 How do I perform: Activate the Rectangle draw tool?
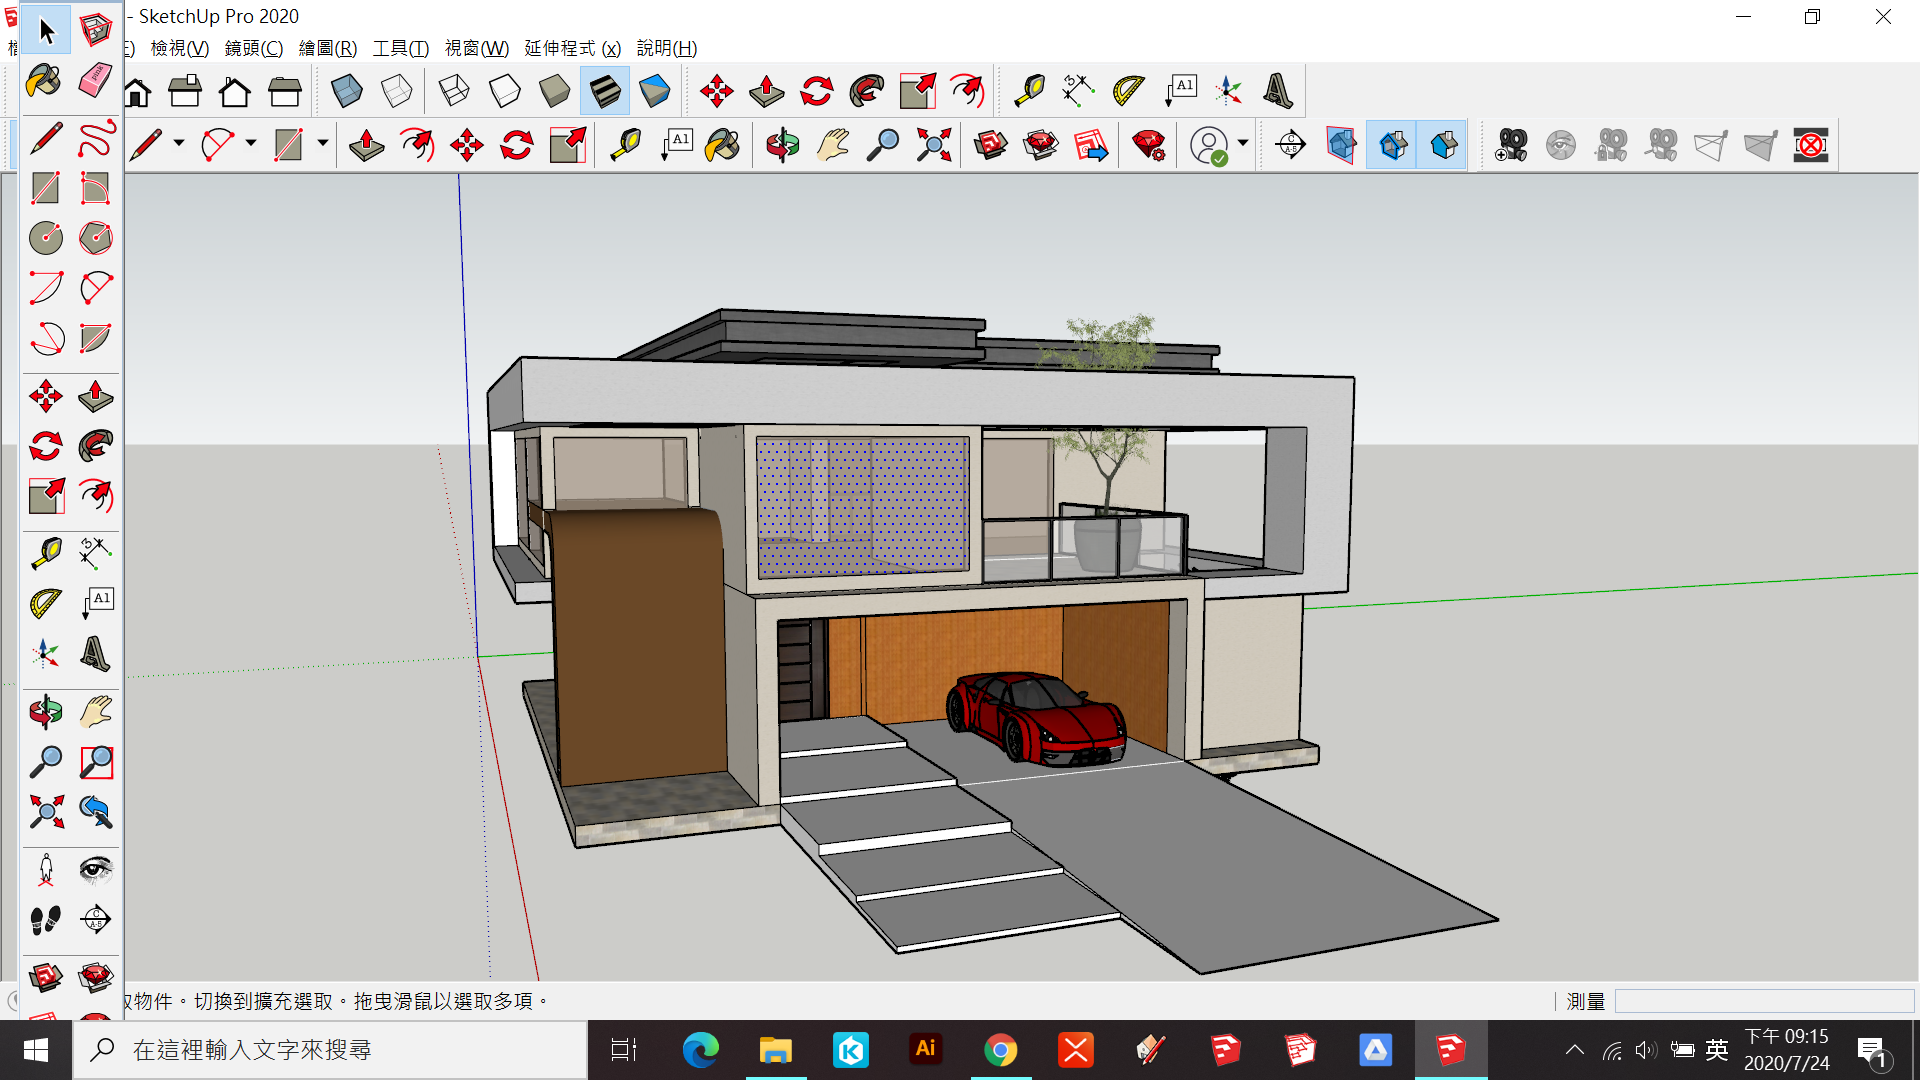pyautogui.click(x=46, y=187)
